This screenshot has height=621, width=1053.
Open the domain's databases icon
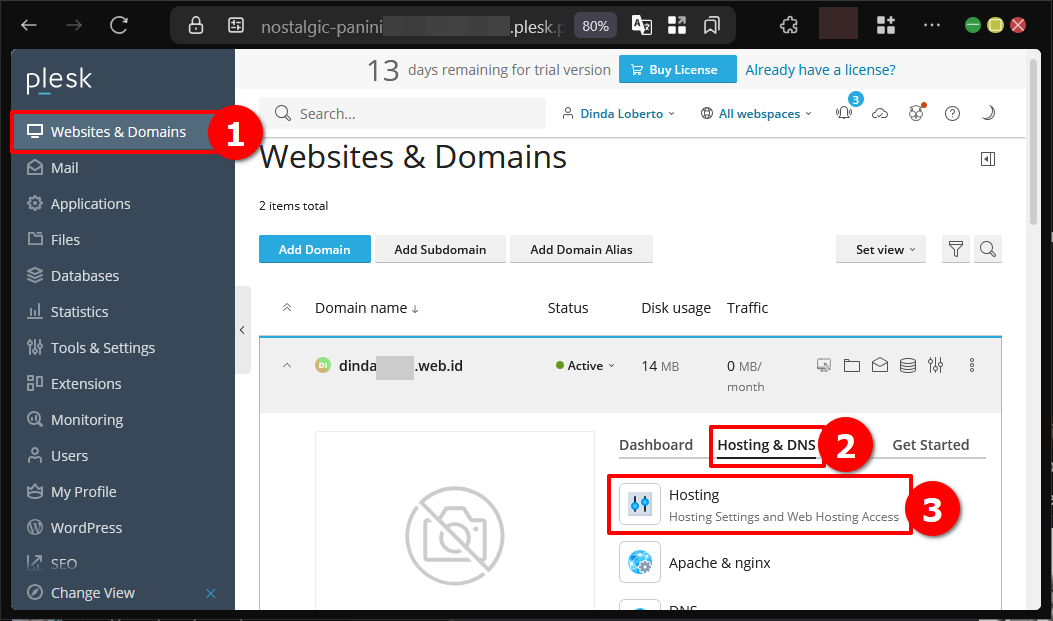click(908, 366)
